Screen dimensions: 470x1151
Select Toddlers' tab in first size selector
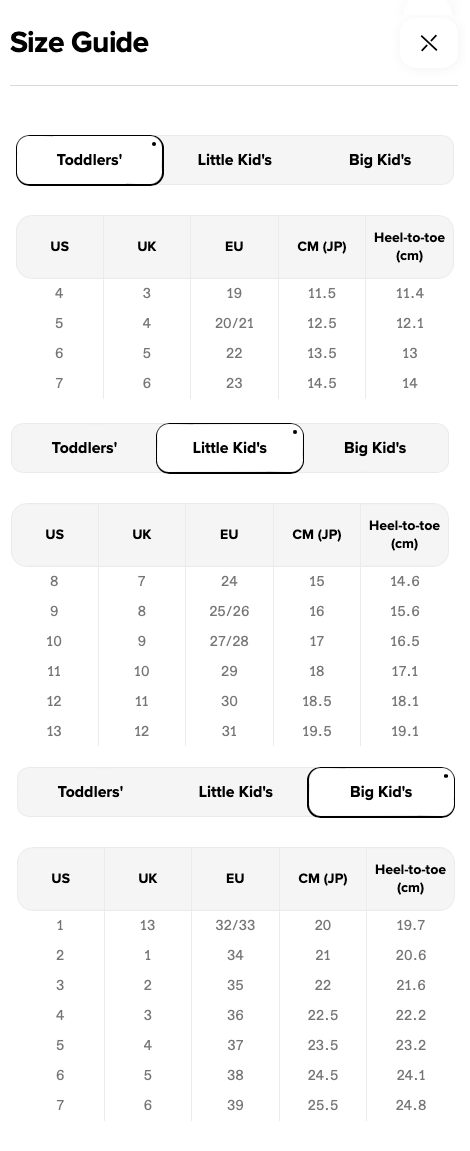click(90, 160)
